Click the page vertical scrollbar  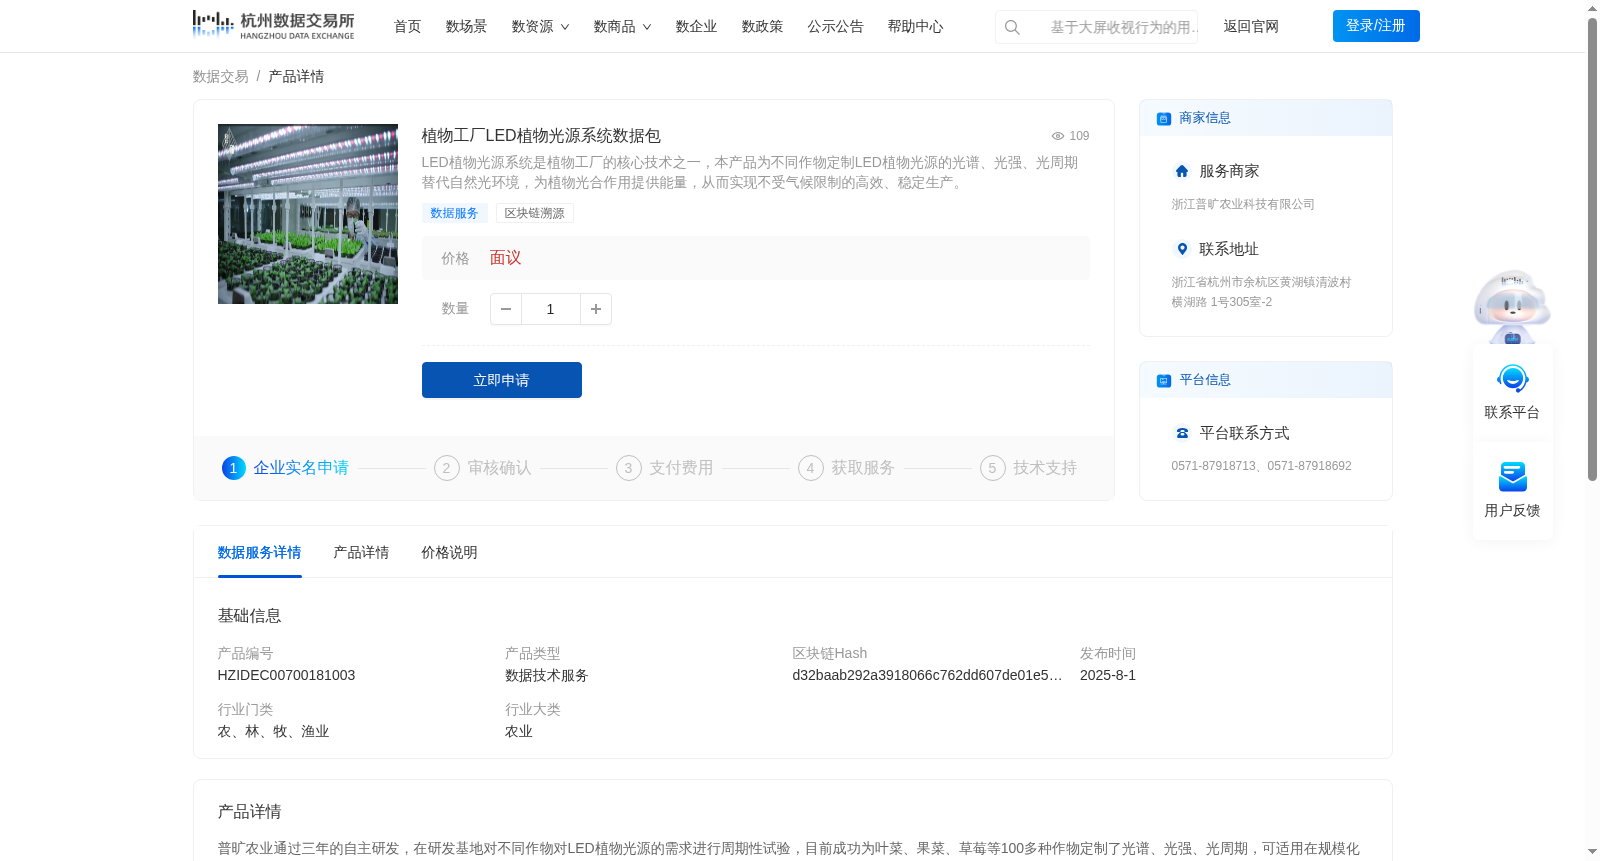[1592, 250]
